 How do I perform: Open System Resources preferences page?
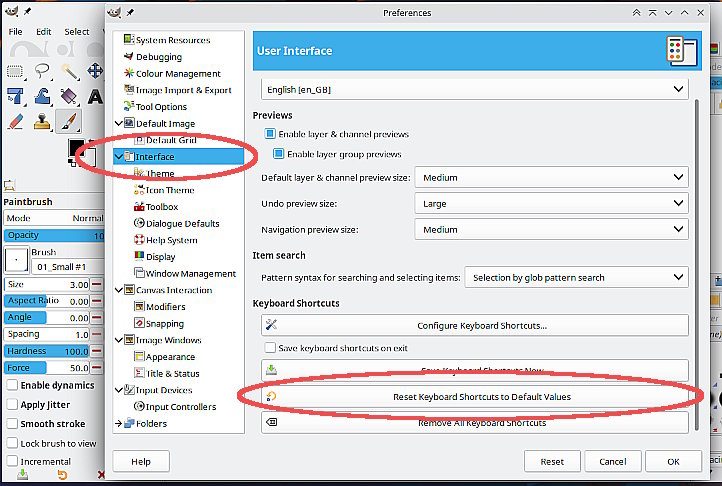click(x=173, y=40)
